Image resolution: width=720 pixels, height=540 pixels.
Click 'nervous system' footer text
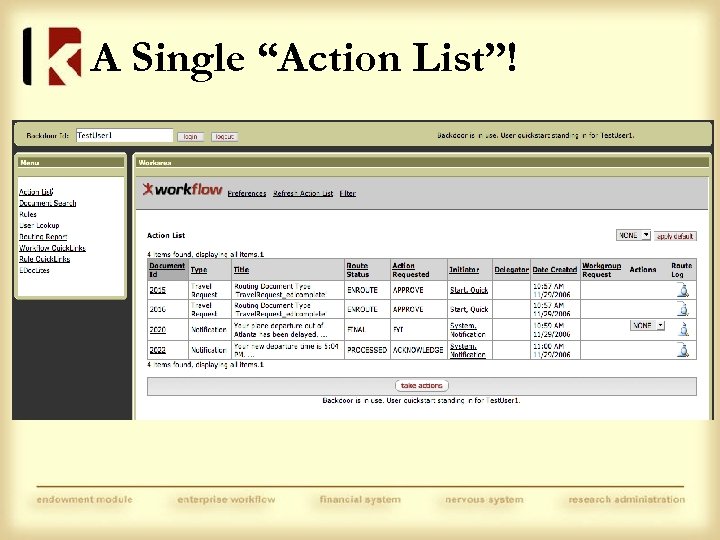484,499
